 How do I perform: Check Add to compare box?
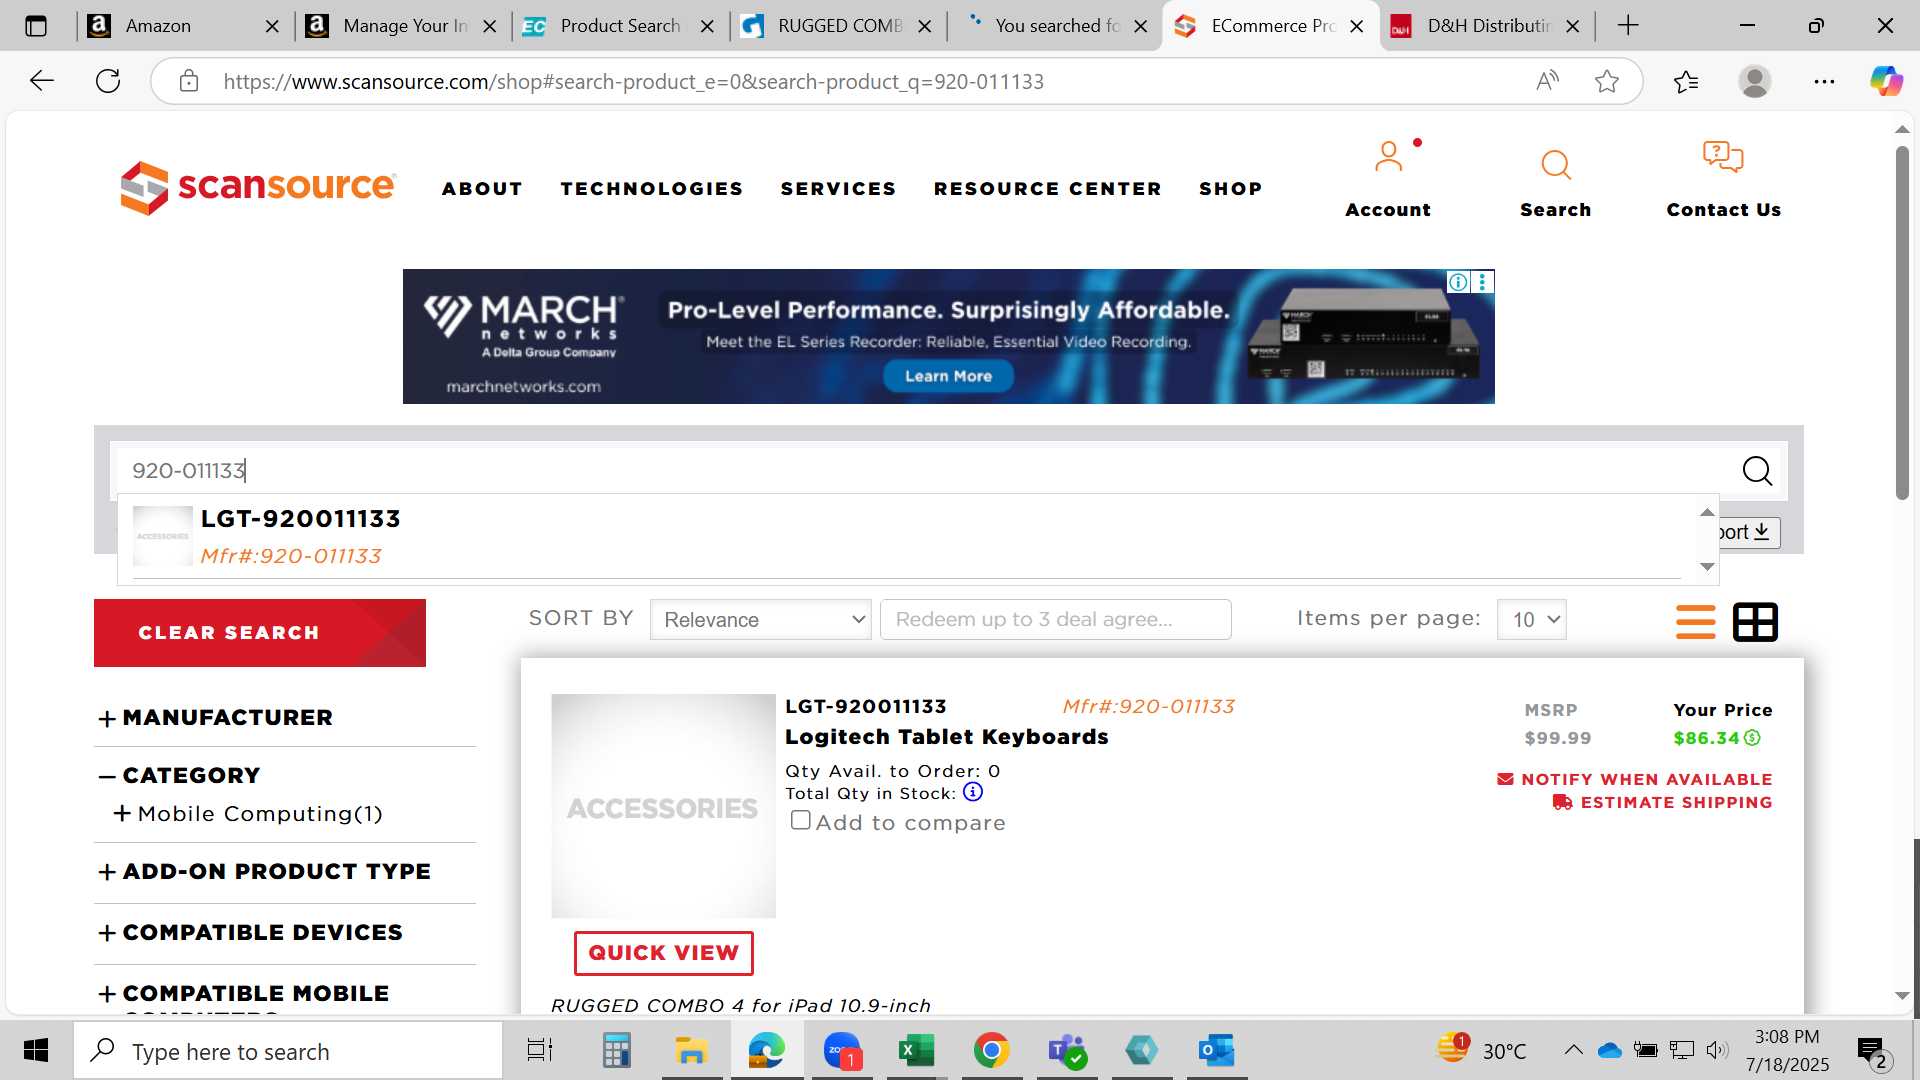801,820
